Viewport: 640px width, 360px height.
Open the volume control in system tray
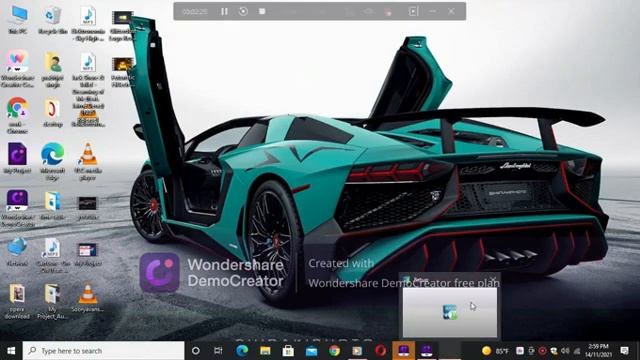(565, 351)
